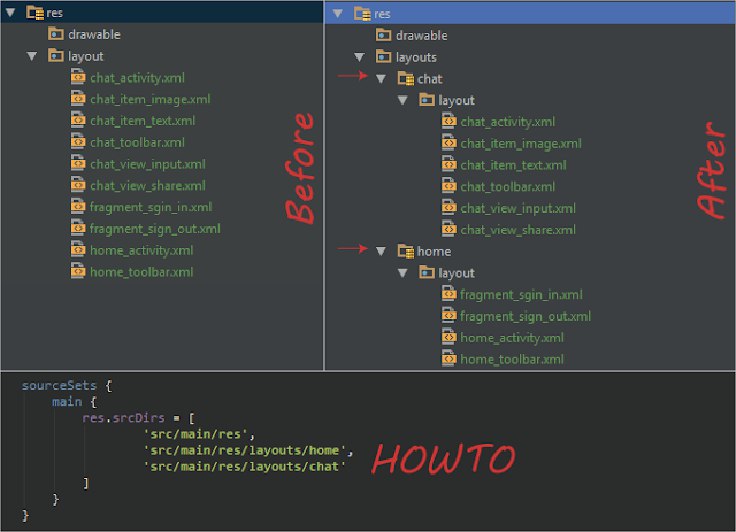Select chat_item_text.xml name in After panel
This screenshot has height=532, width=736.
[513, 165]
